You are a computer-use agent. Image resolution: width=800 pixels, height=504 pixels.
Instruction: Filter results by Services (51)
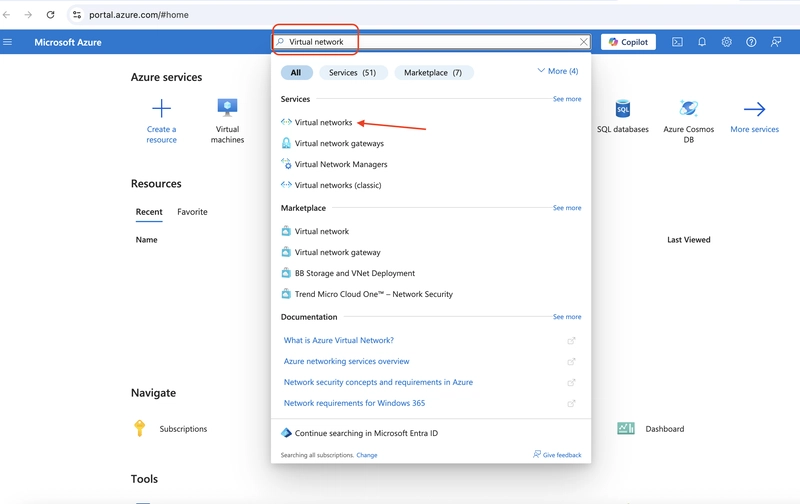[x=353, y=72]
